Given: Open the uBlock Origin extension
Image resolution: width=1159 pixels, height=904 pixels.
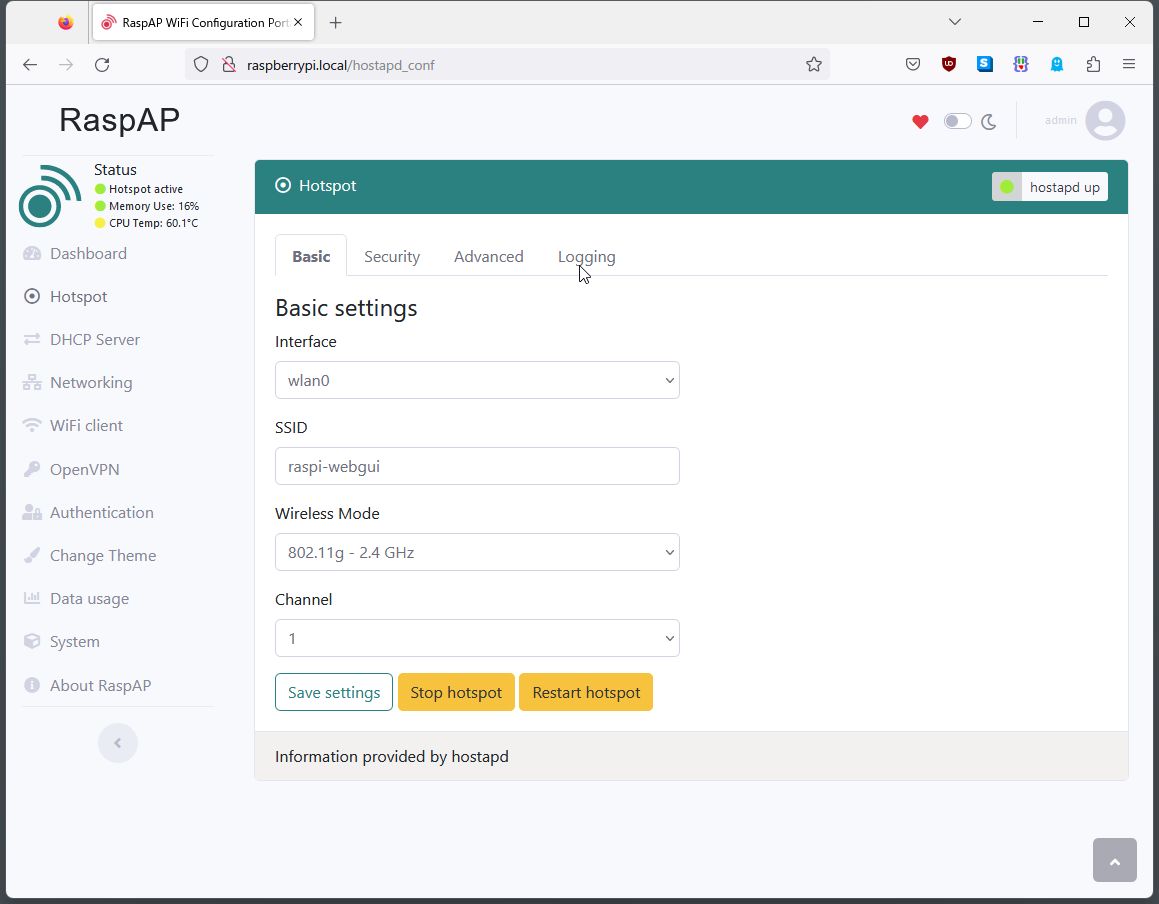Looking at the screenshot, I should pos(948,64).
